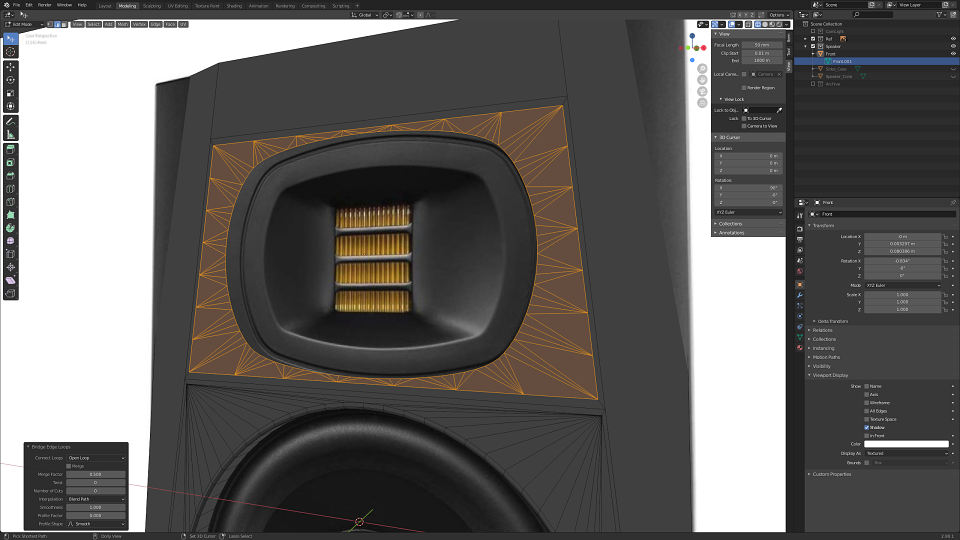Expand the Custom Properties panel
Viewport: 960px width, 540px height.
click(831, 474)
